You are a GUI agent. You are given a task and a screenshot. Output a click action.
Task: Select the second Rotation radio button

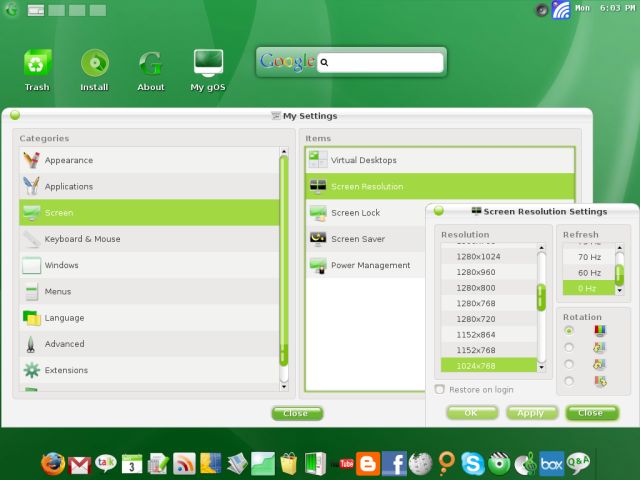click(569, 347)
